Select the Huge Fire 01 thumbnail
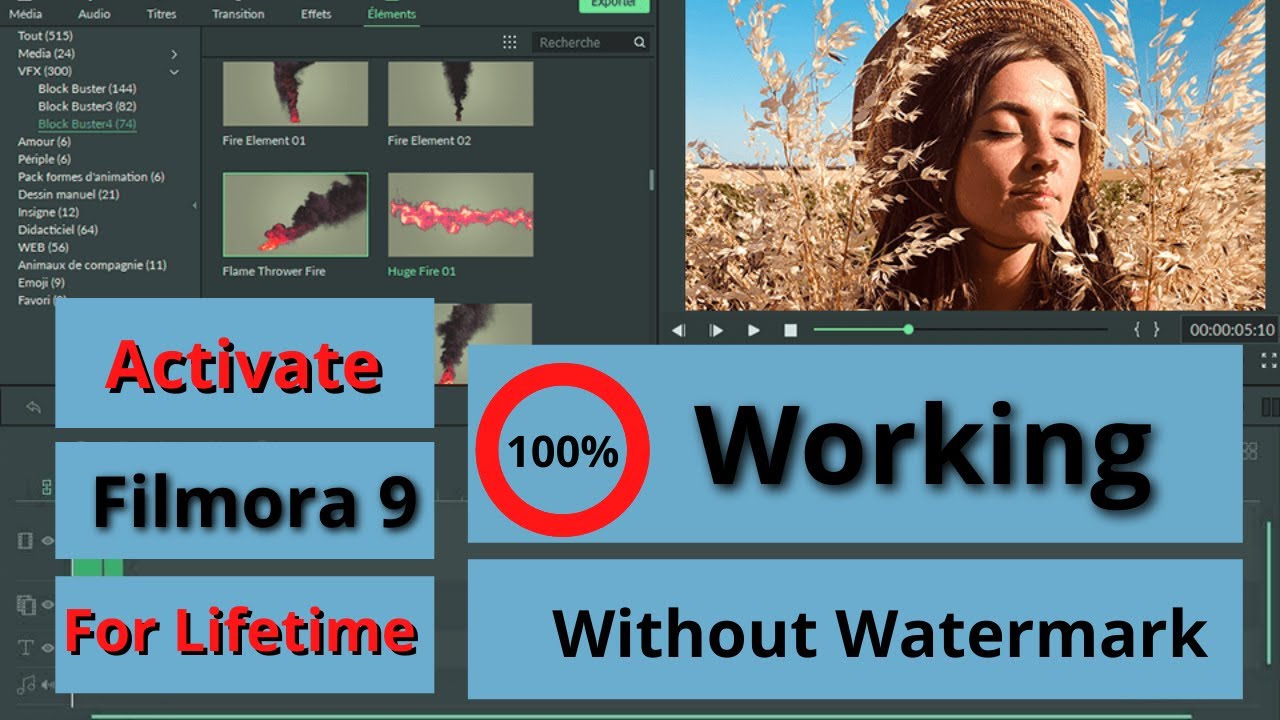 click(x=460, y=215)
